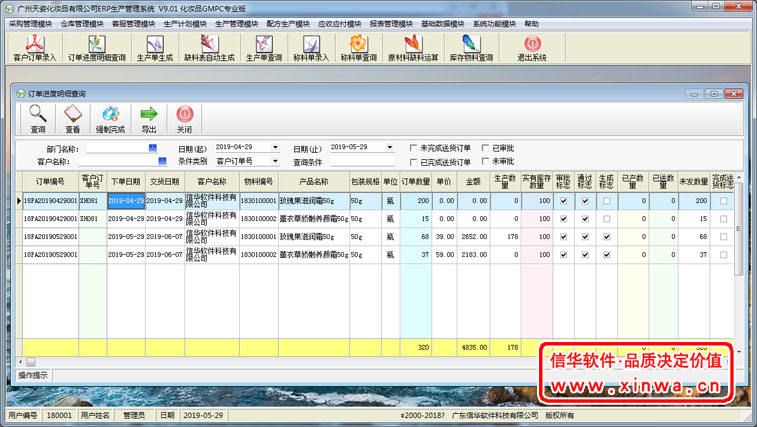Click status bar 用户编号 value 180001

tap(59, 415)
